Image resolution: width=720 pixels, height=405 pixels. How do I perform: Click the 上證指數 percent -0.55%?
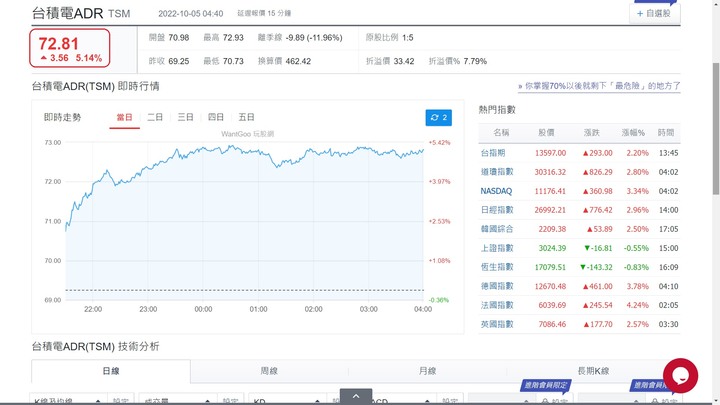click(636, 248)
